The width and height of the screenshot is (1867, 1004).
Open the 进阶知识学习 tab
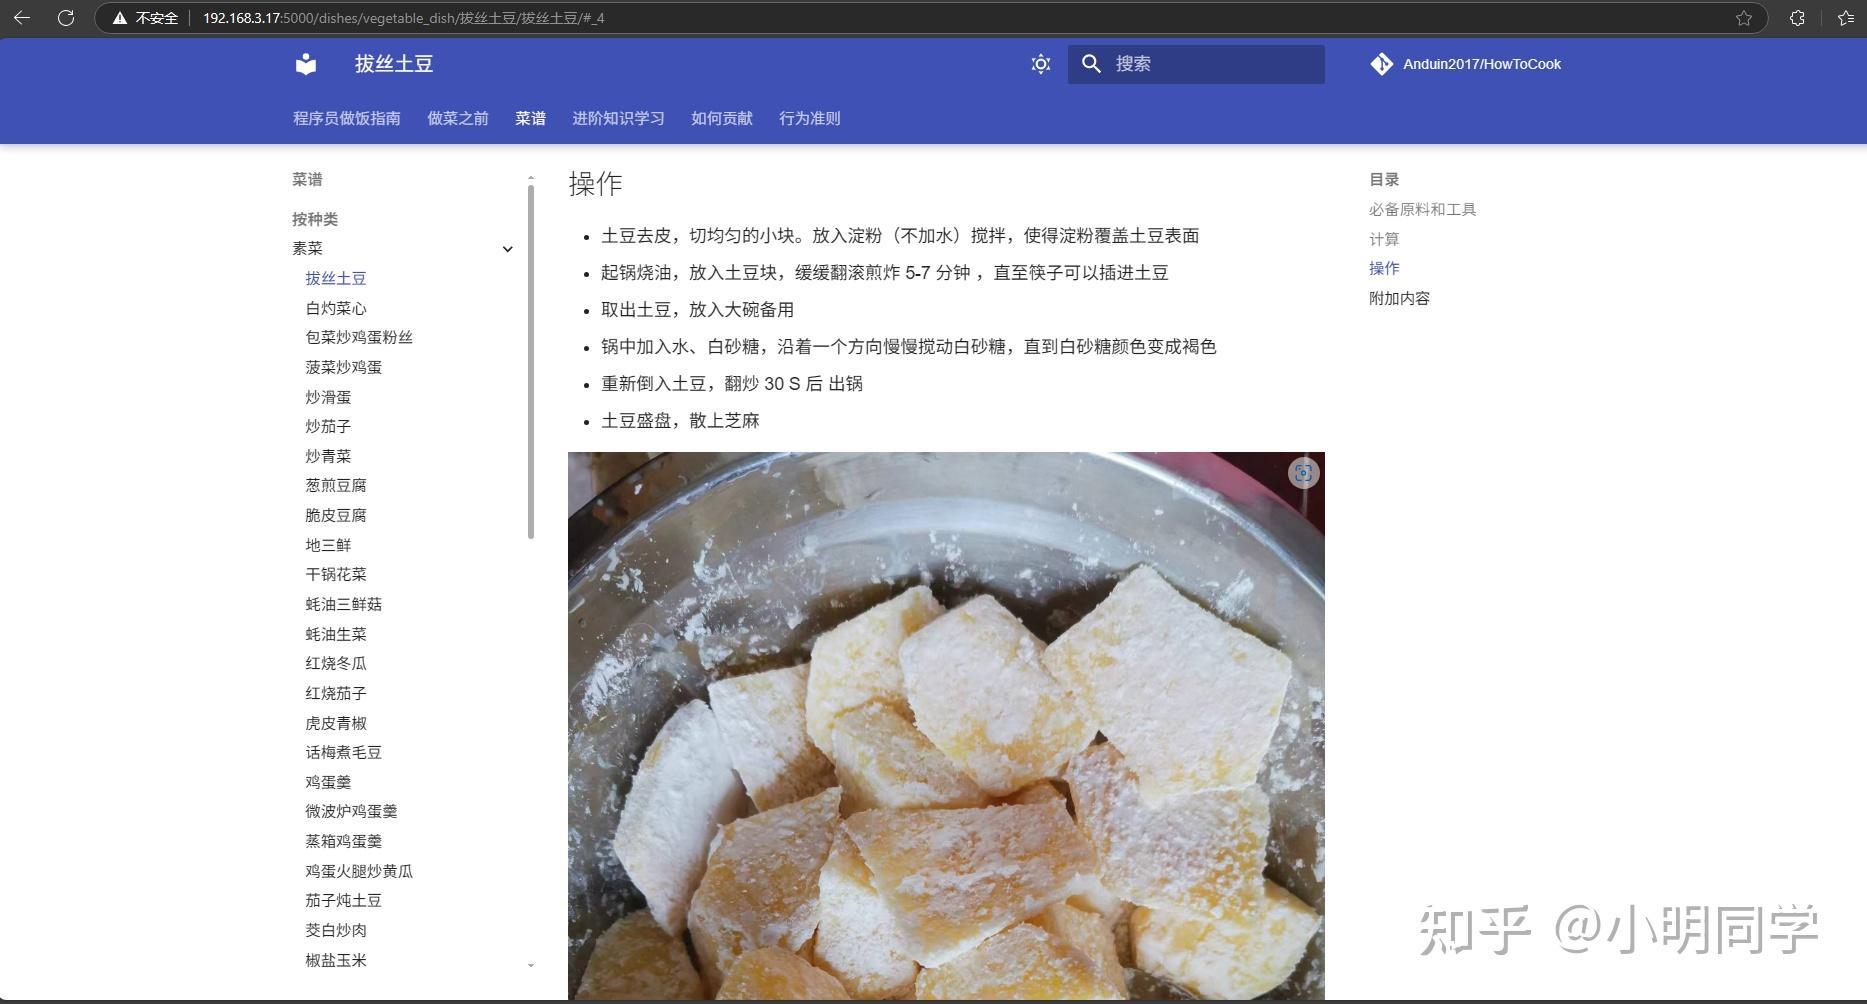tap(618, 118)
